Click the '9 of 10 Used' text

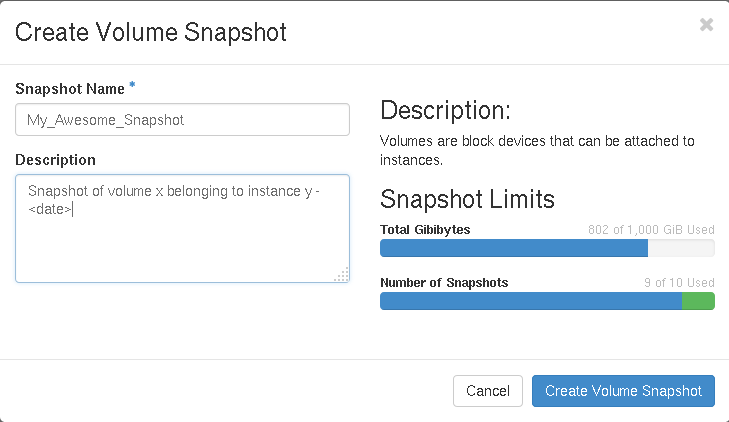679,283
